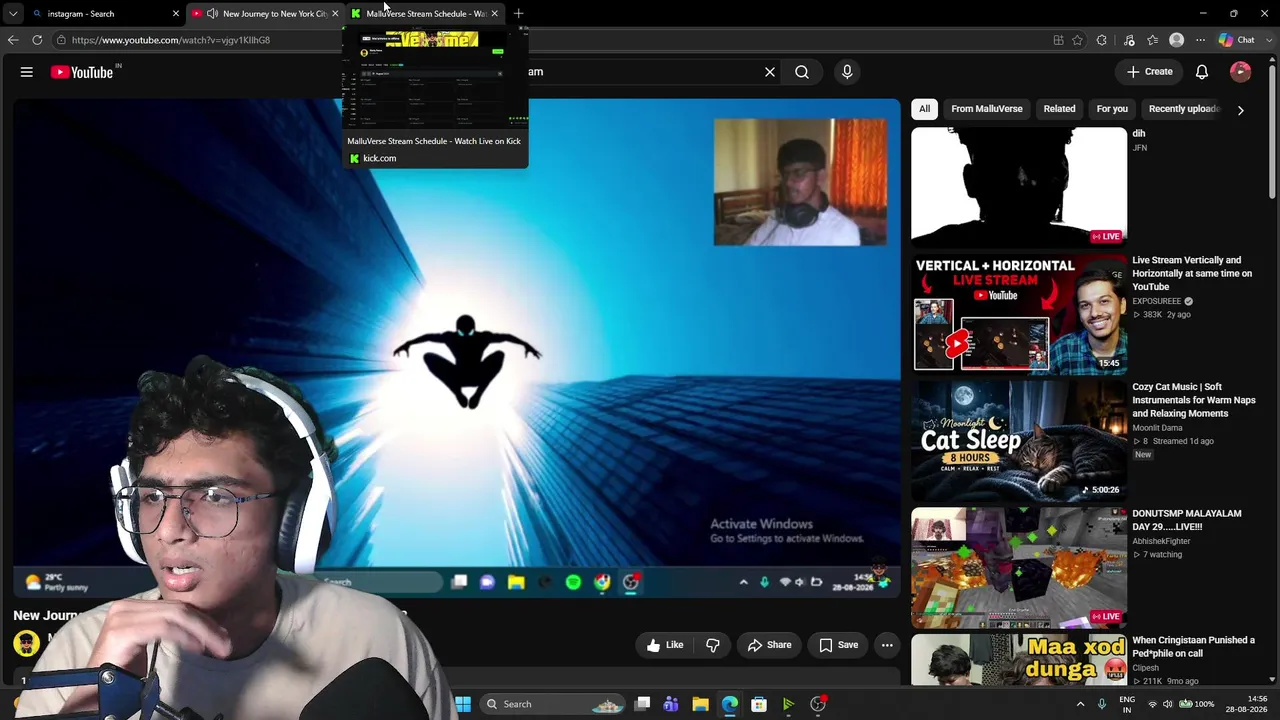Open 'Live Stream Vertically and Horizontally' title

point(1192,273)
